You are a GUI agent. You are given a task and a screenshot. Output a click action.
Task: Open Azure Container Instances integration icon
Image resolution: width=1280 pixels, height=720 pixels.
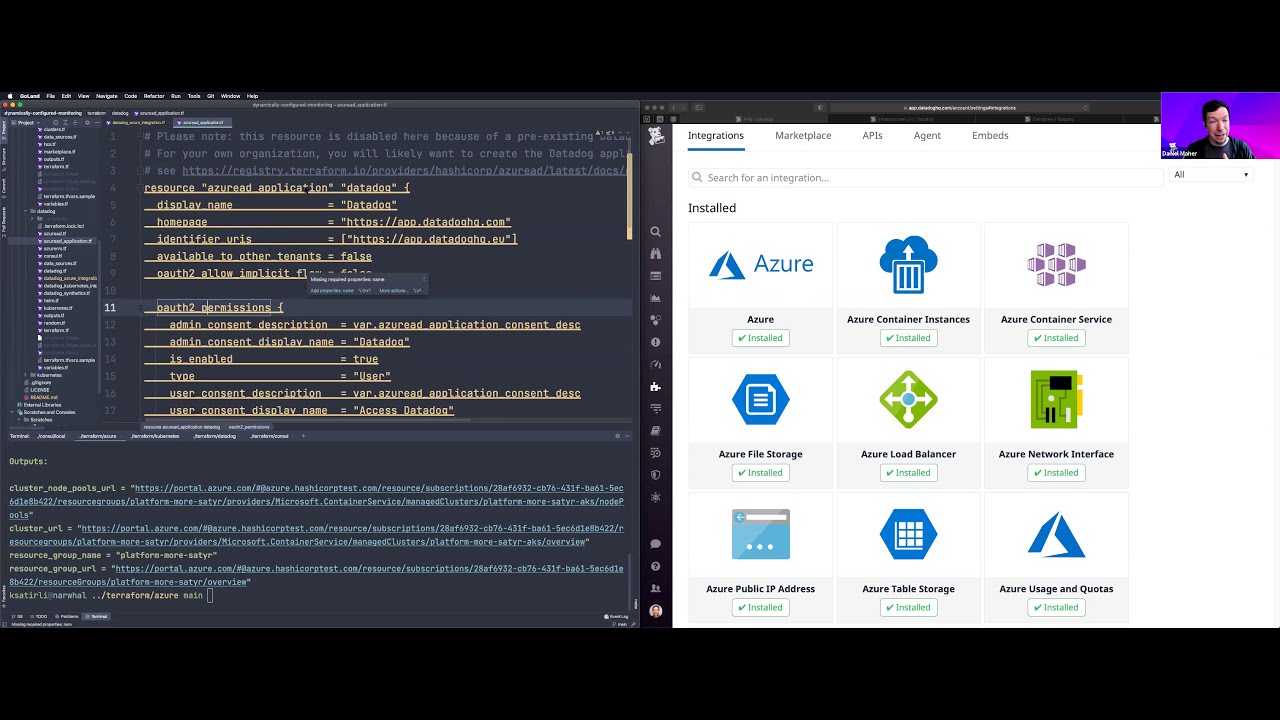pos(908,264)
